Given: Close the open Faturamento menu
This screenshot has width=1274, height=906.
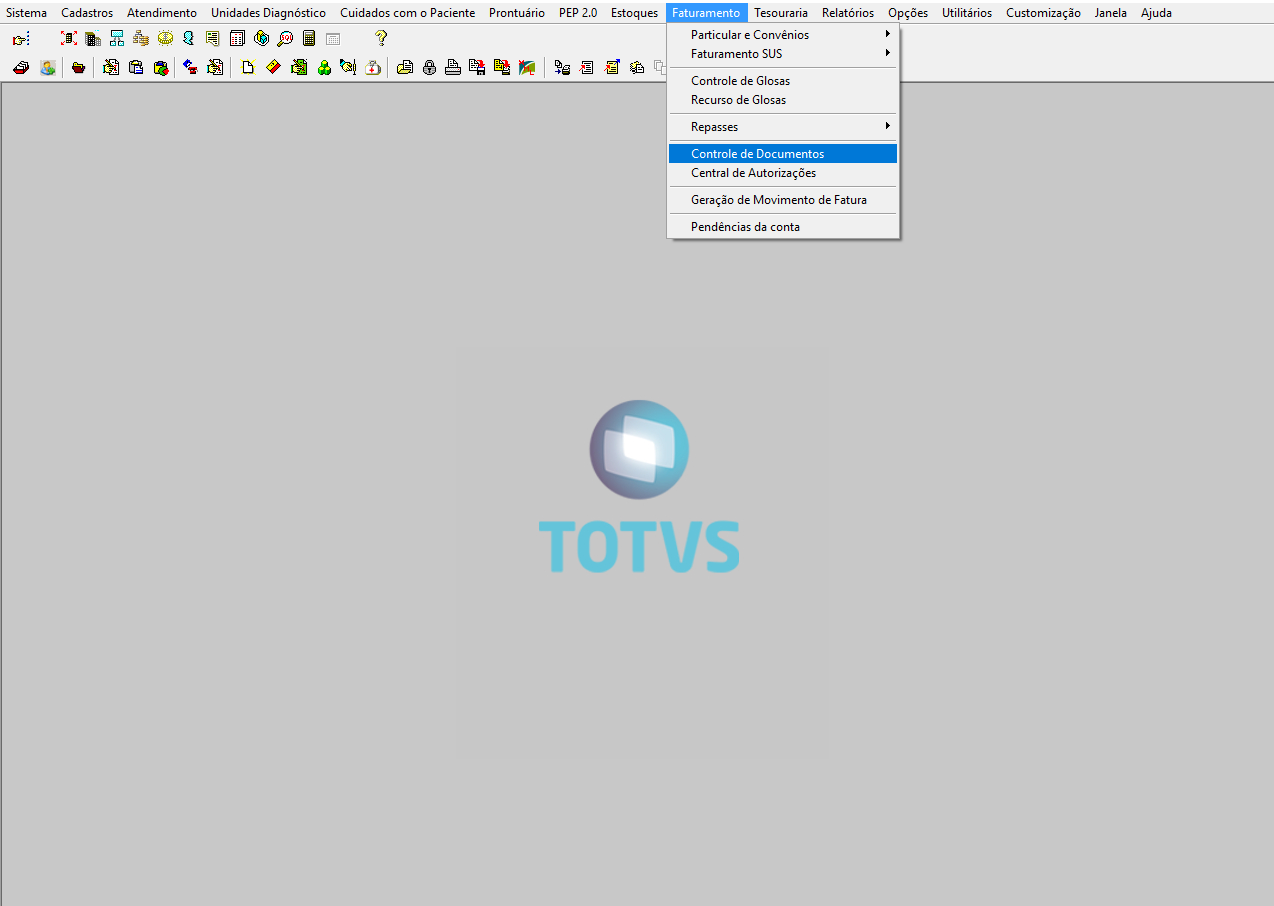Looking at the screenshot, I should pyautogui.click(x=707, y=13).
